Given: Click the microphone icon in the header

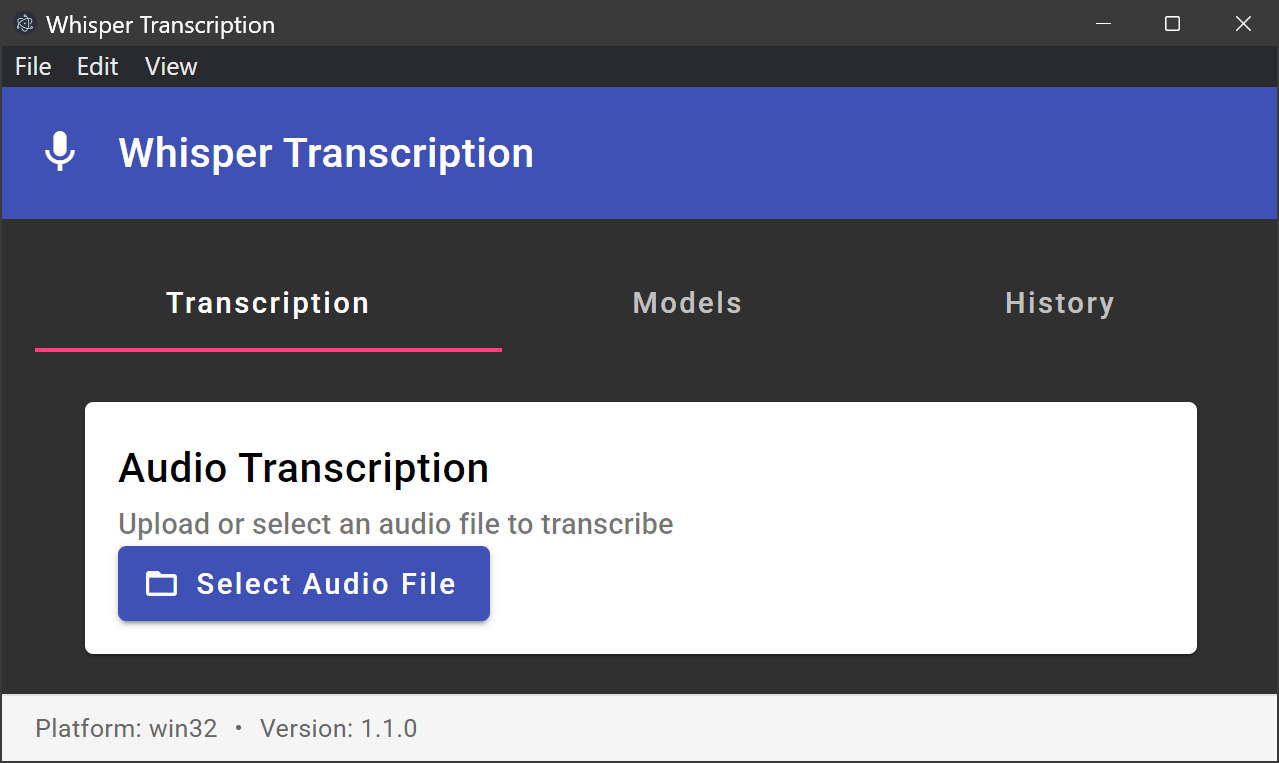Looking at the screenshot, I should click(60, 152).
